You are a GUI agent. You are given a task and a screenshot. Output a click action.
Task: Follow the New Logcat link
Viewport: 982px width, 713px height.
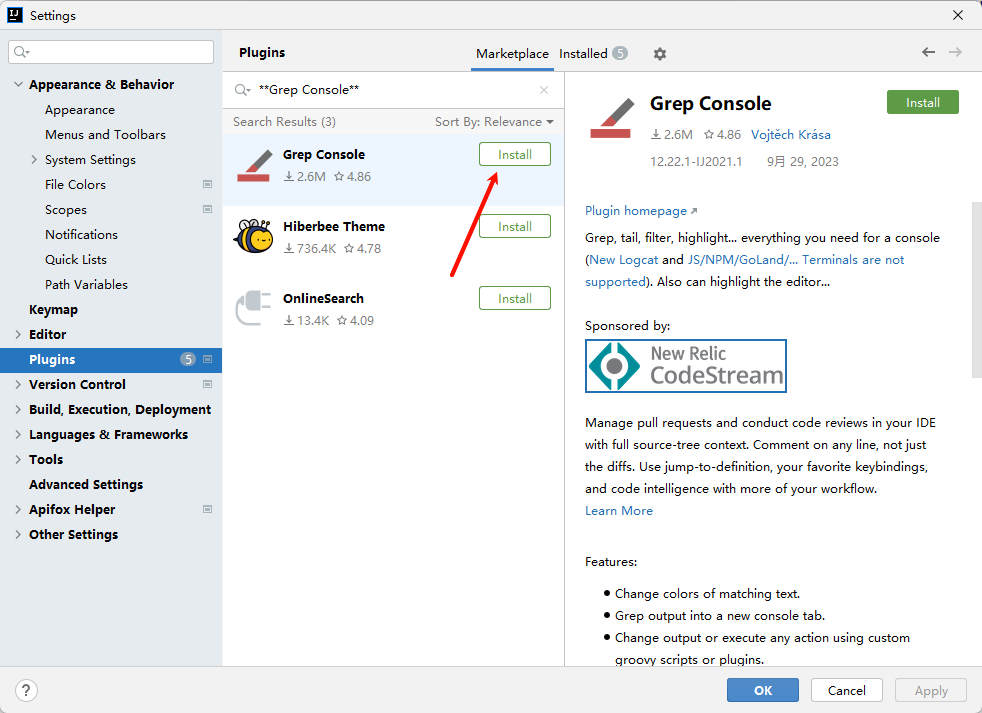click(624, 259)
